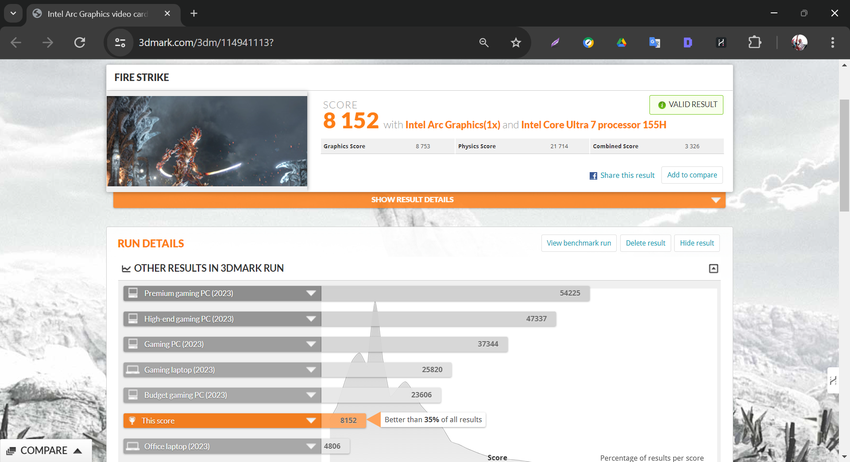850x462 pixels.
Task: Open the Chrome profile avatar
Action: (x=799, y=43)
